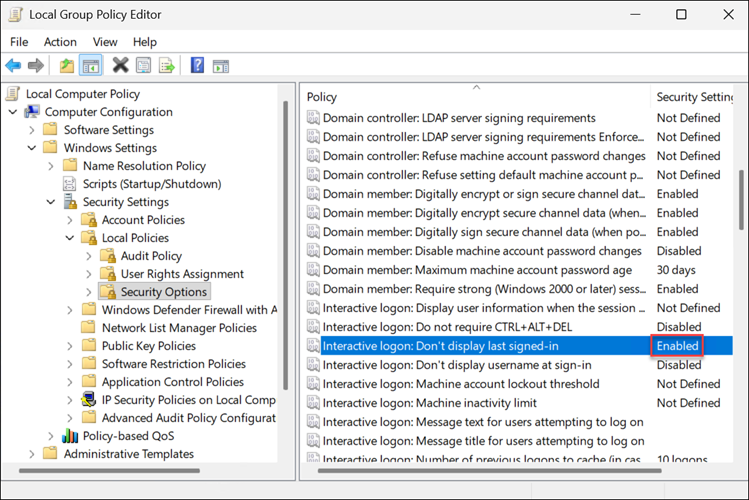Screen dimensions: 749x500
Task: Click the Delete X toolbar icon
Action: (x=120, y=65)
